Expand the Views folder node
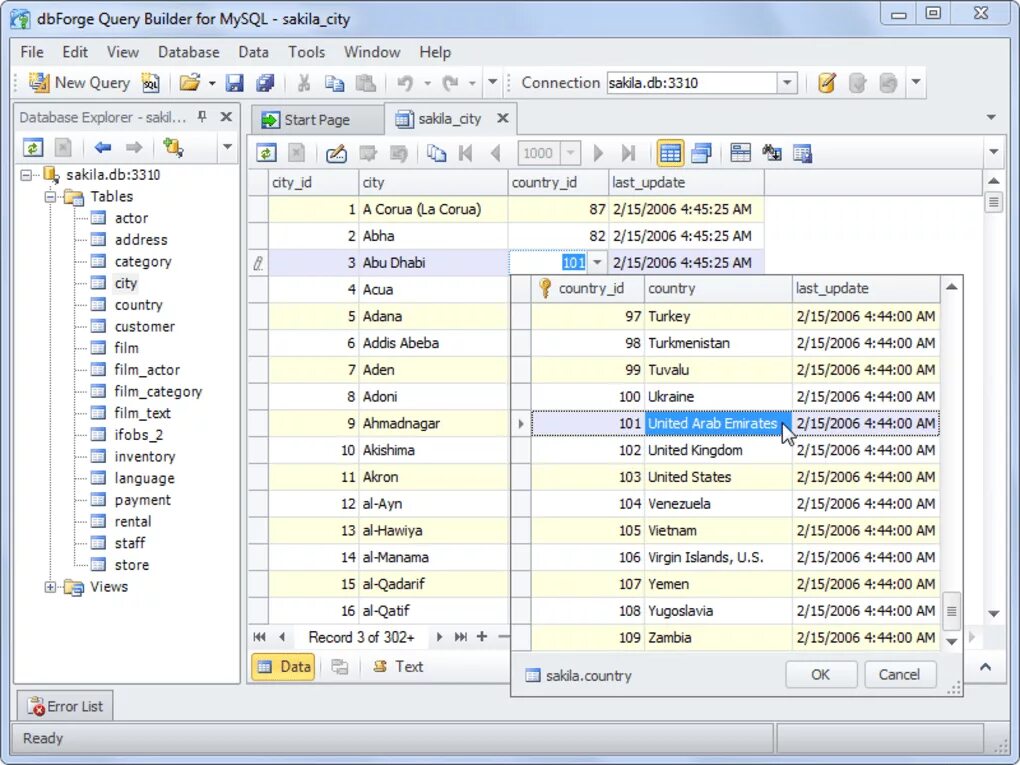This screenshot has height=765, width=1020. 50,587
